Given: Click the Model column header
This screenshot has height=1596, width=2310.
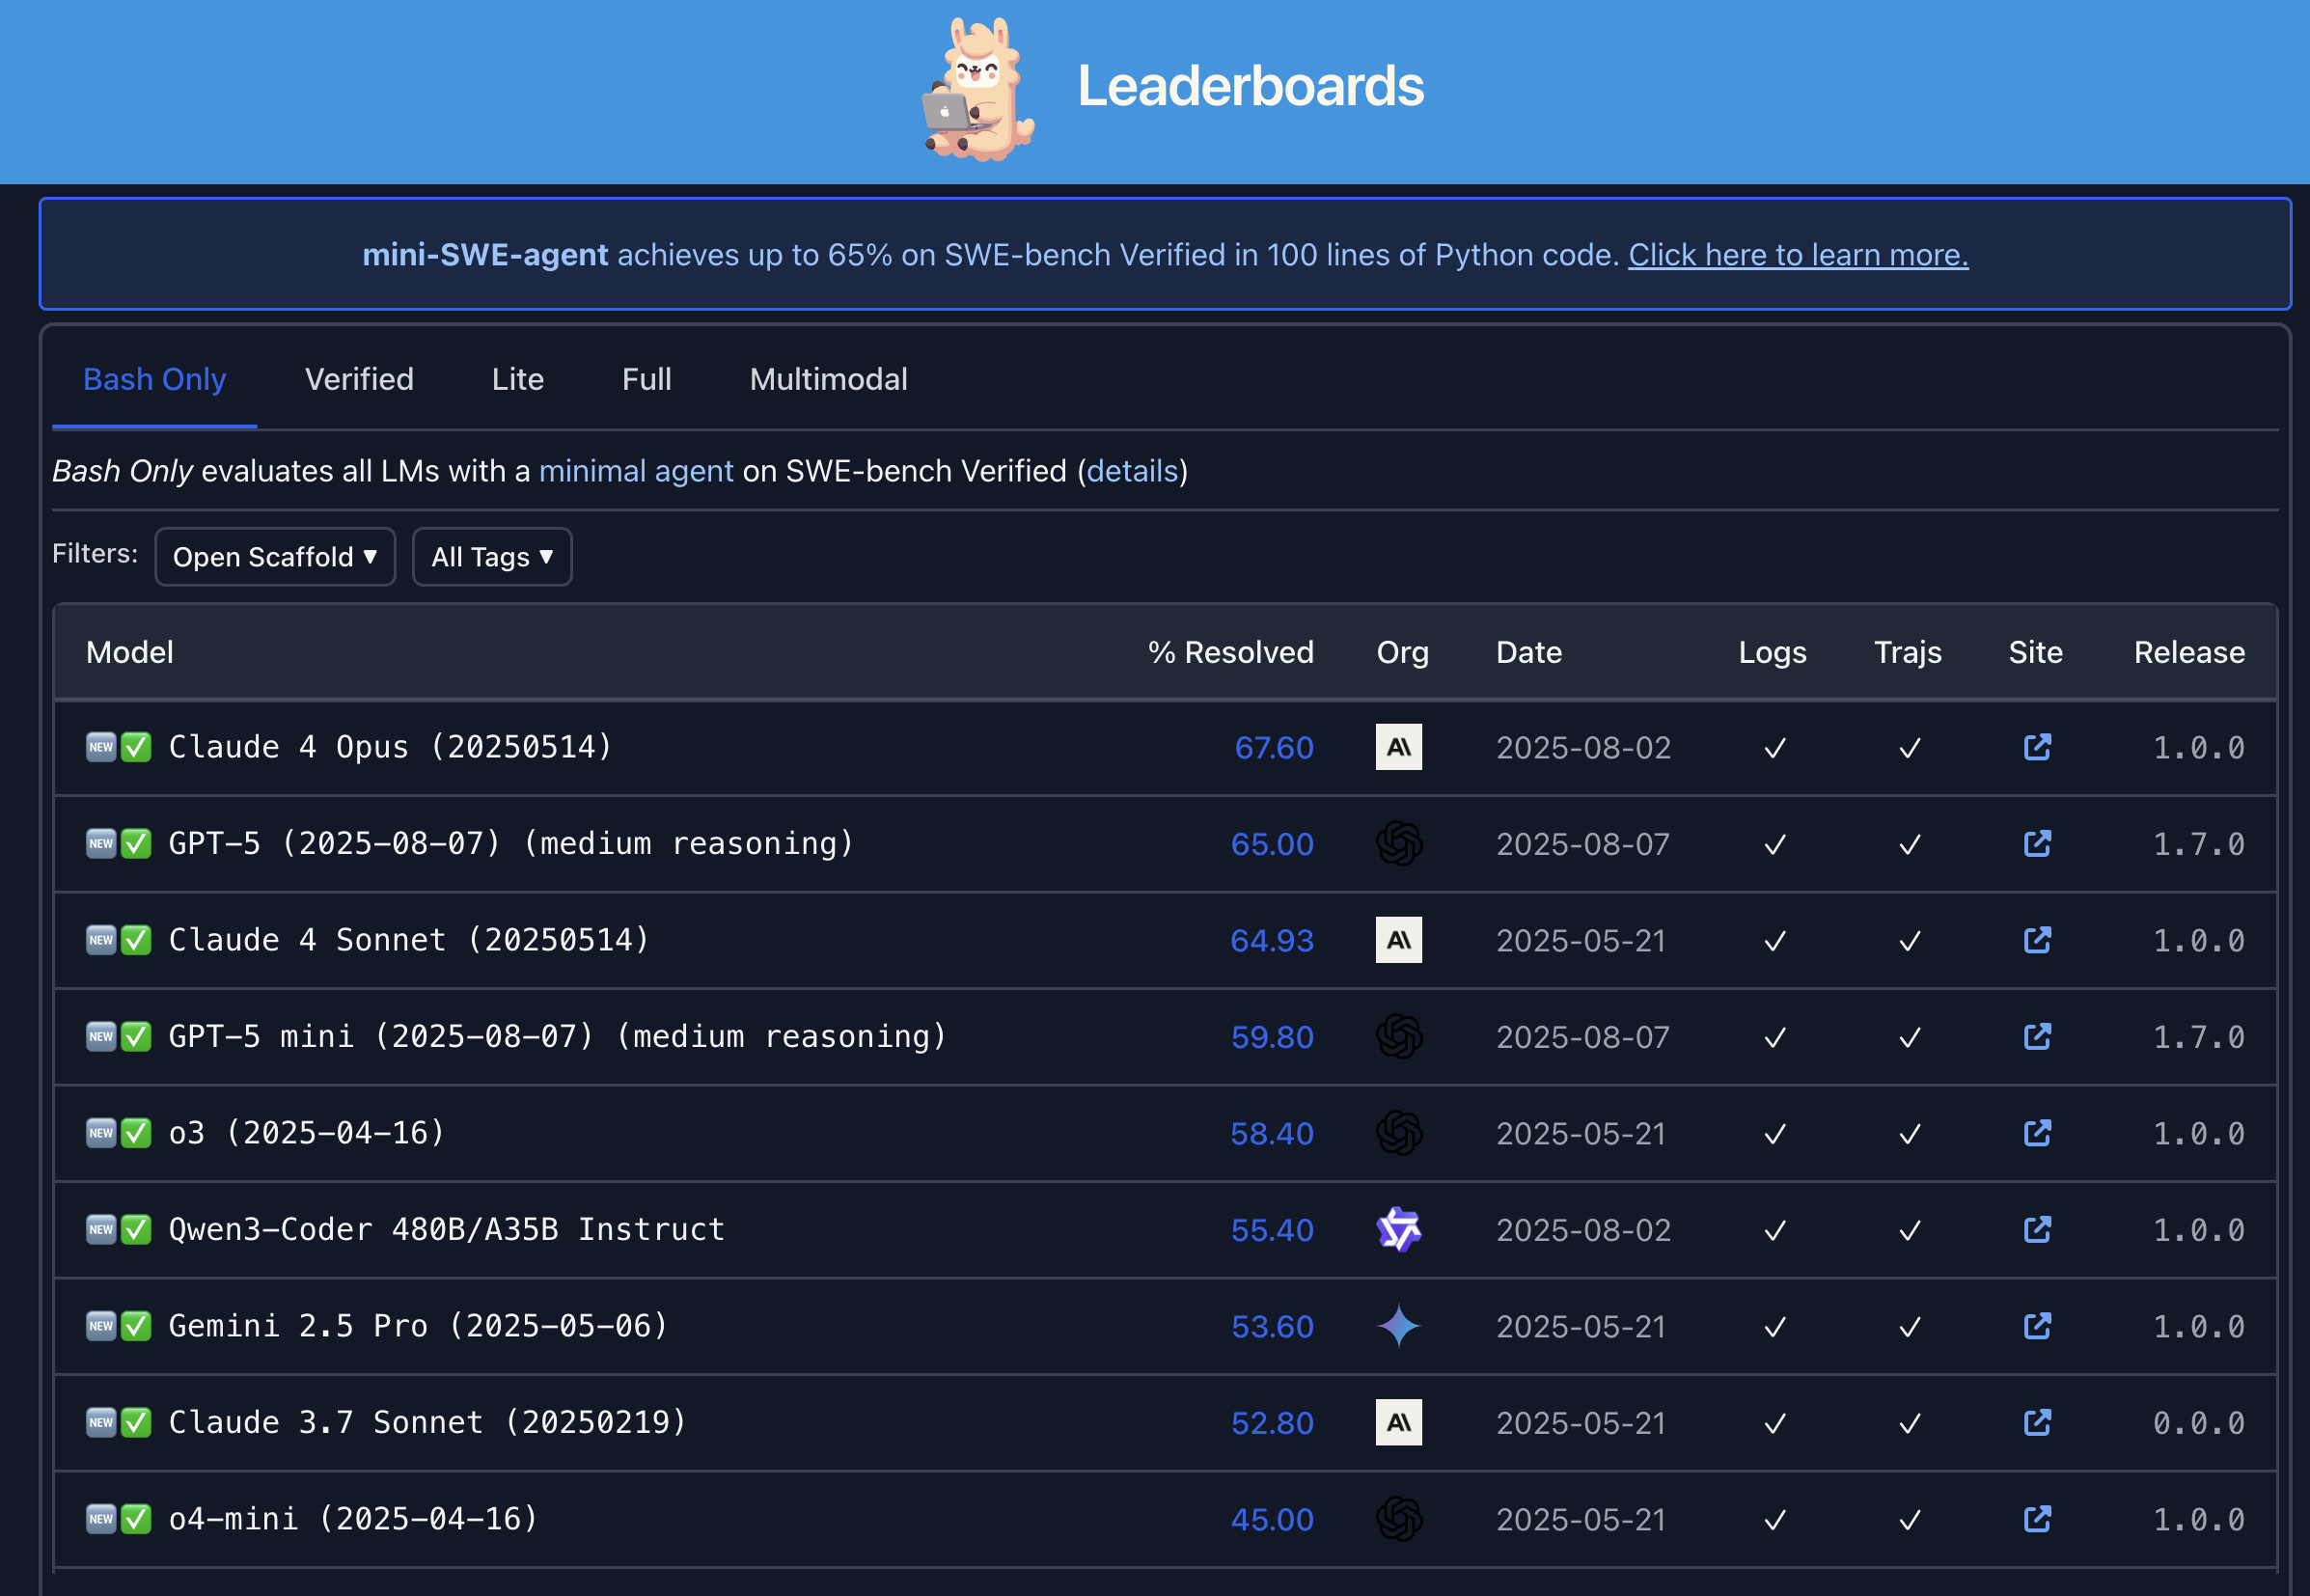Looking at the screenshot, I should coord(130,652).
